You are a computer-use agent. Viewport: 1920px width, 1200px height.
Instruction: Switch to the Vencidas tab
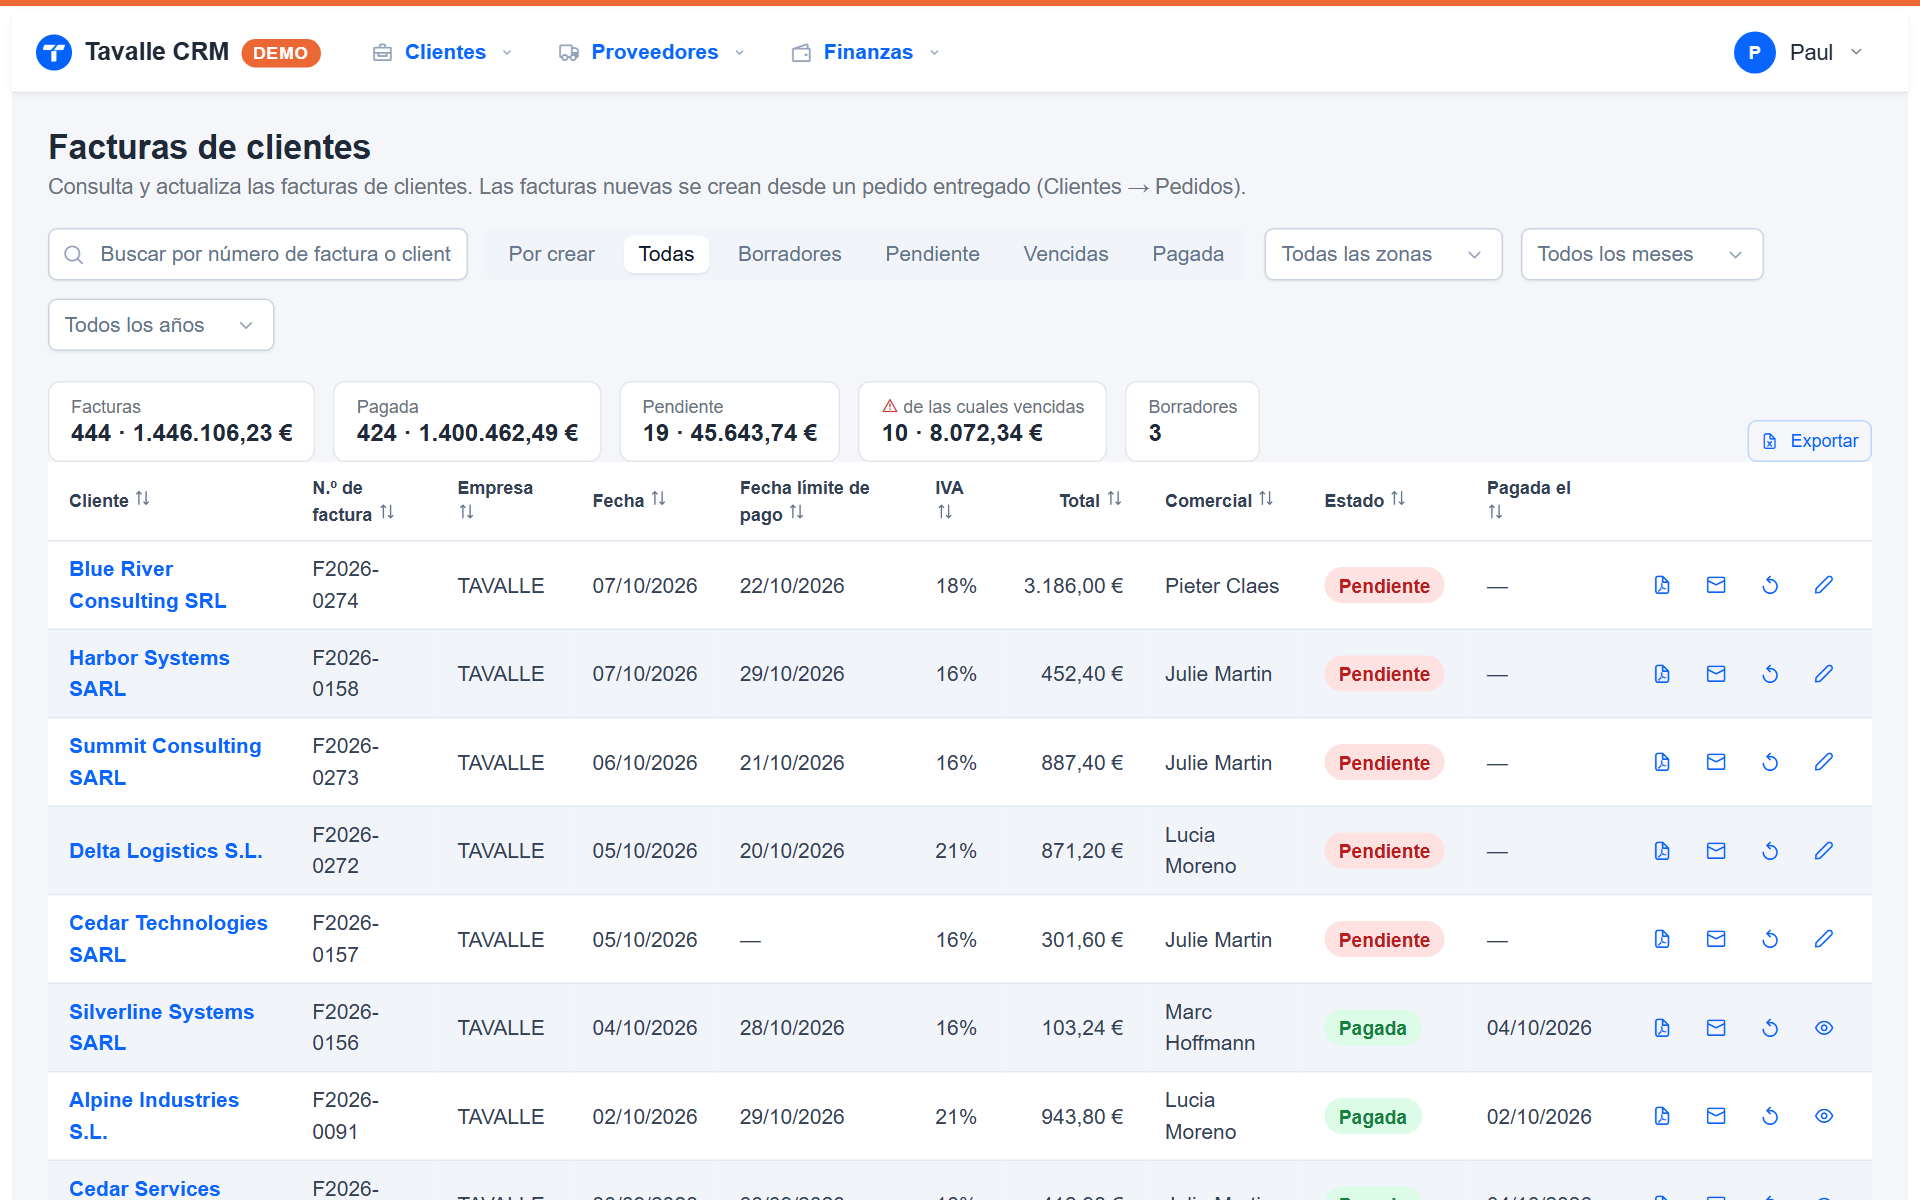1065,254
